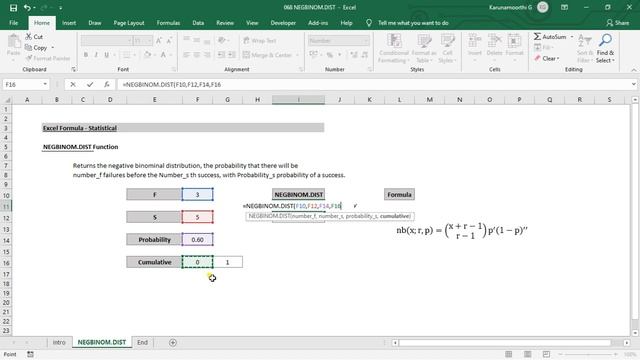Open Clipboard pane dialog launcher
The image size is (640, 360).
[73, 69]
